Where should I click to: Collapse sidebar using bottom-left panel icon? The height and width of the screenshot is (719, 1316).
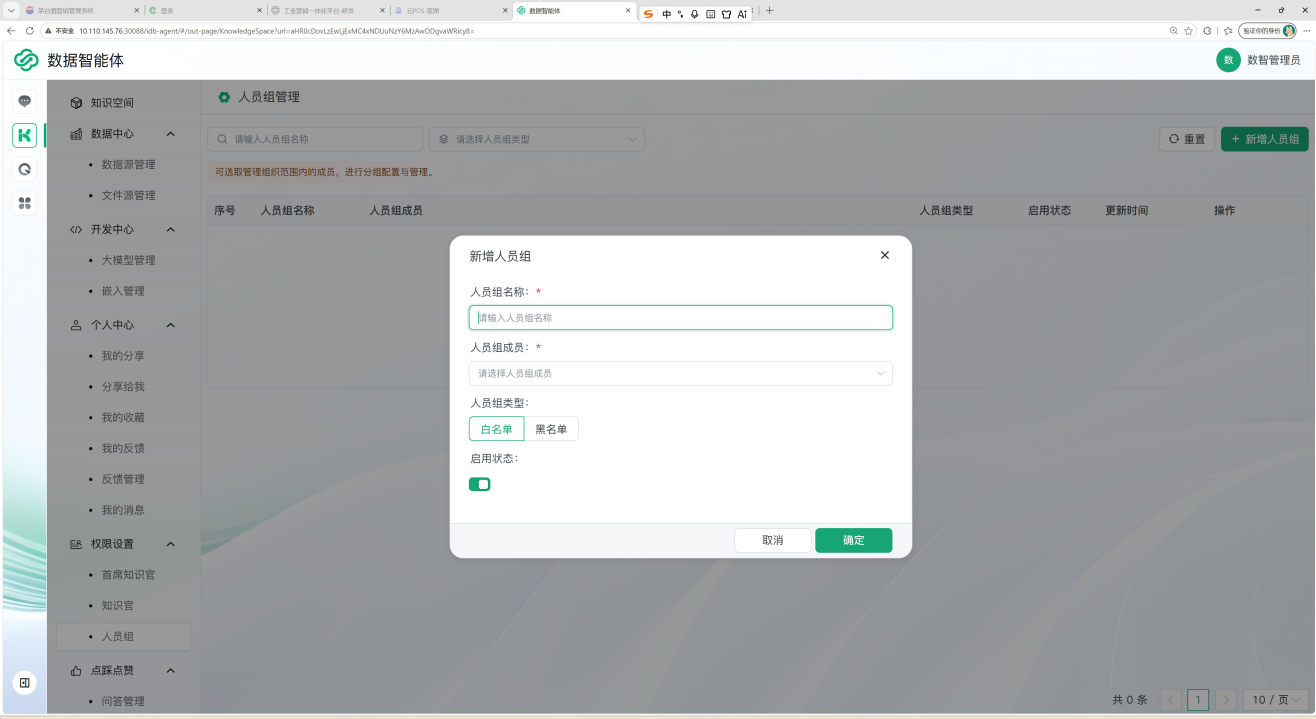point(25,682)
